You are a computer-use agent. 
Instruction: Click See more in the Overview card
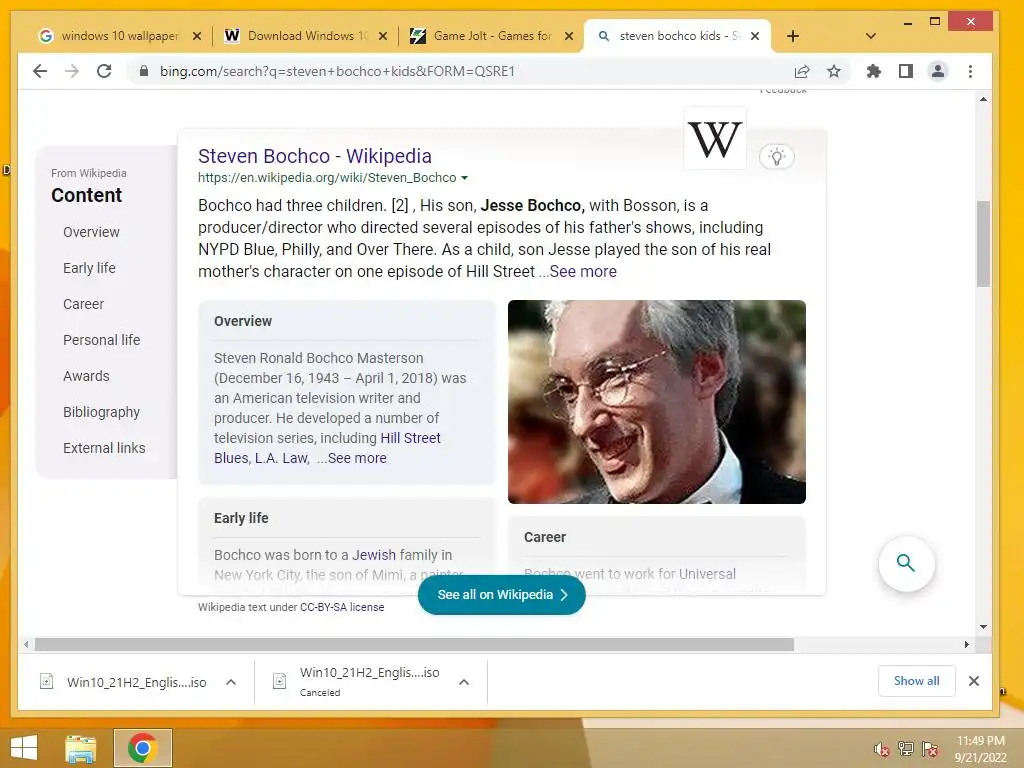[x=357, y=458]
